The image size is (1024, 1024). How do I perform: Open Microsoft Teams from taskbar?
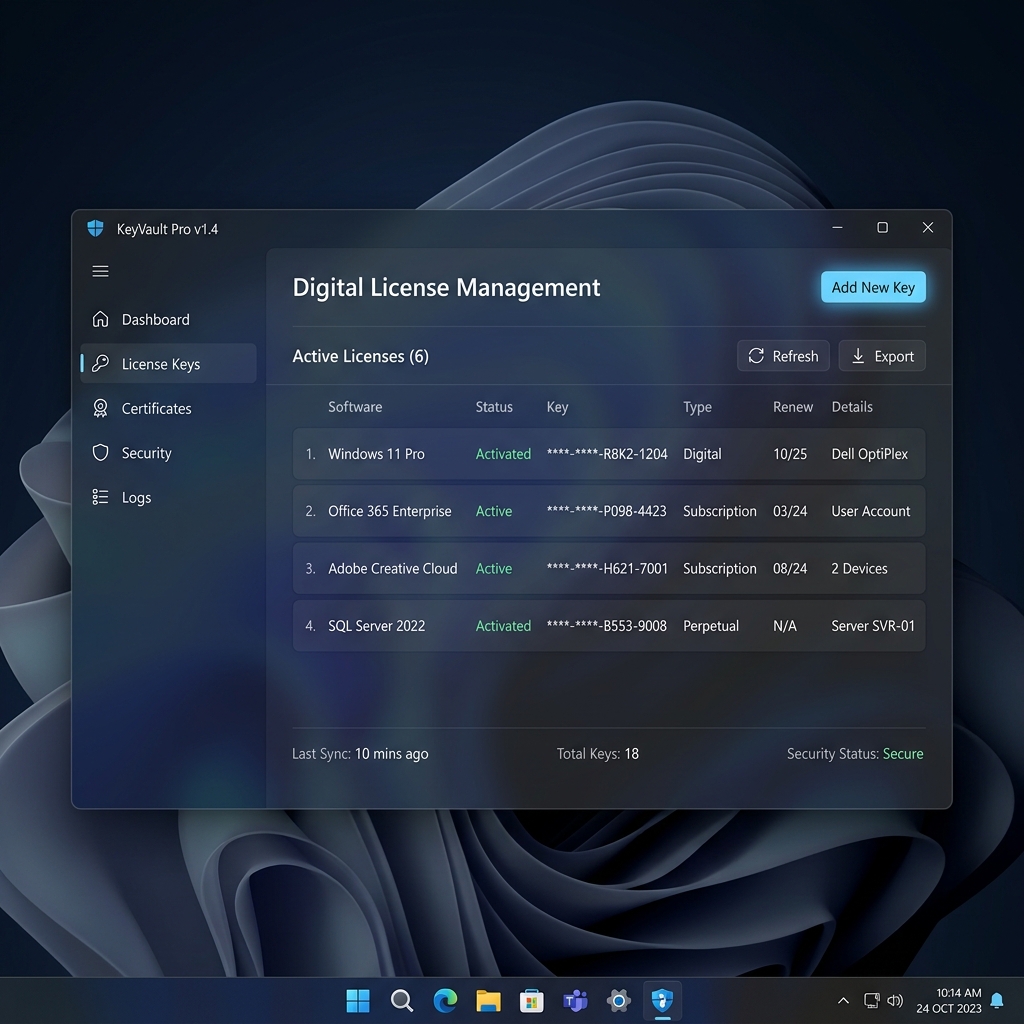pyautogui.click(x=575, y=1000)
